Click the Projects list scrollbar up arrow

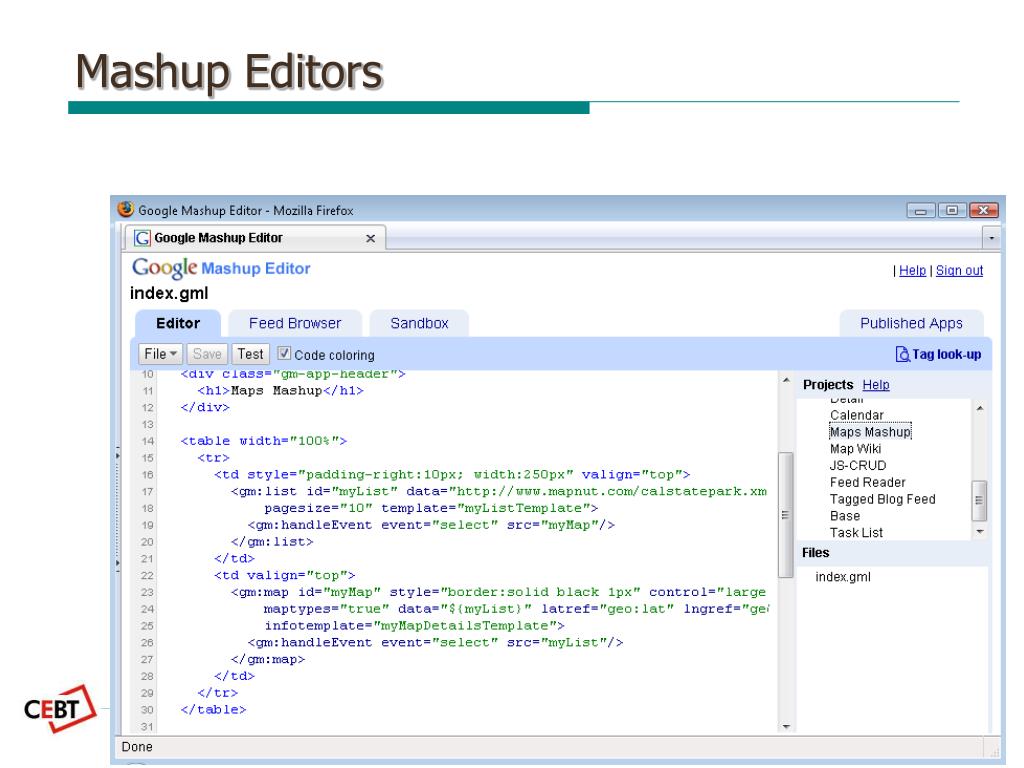click(x=979, y=408)
